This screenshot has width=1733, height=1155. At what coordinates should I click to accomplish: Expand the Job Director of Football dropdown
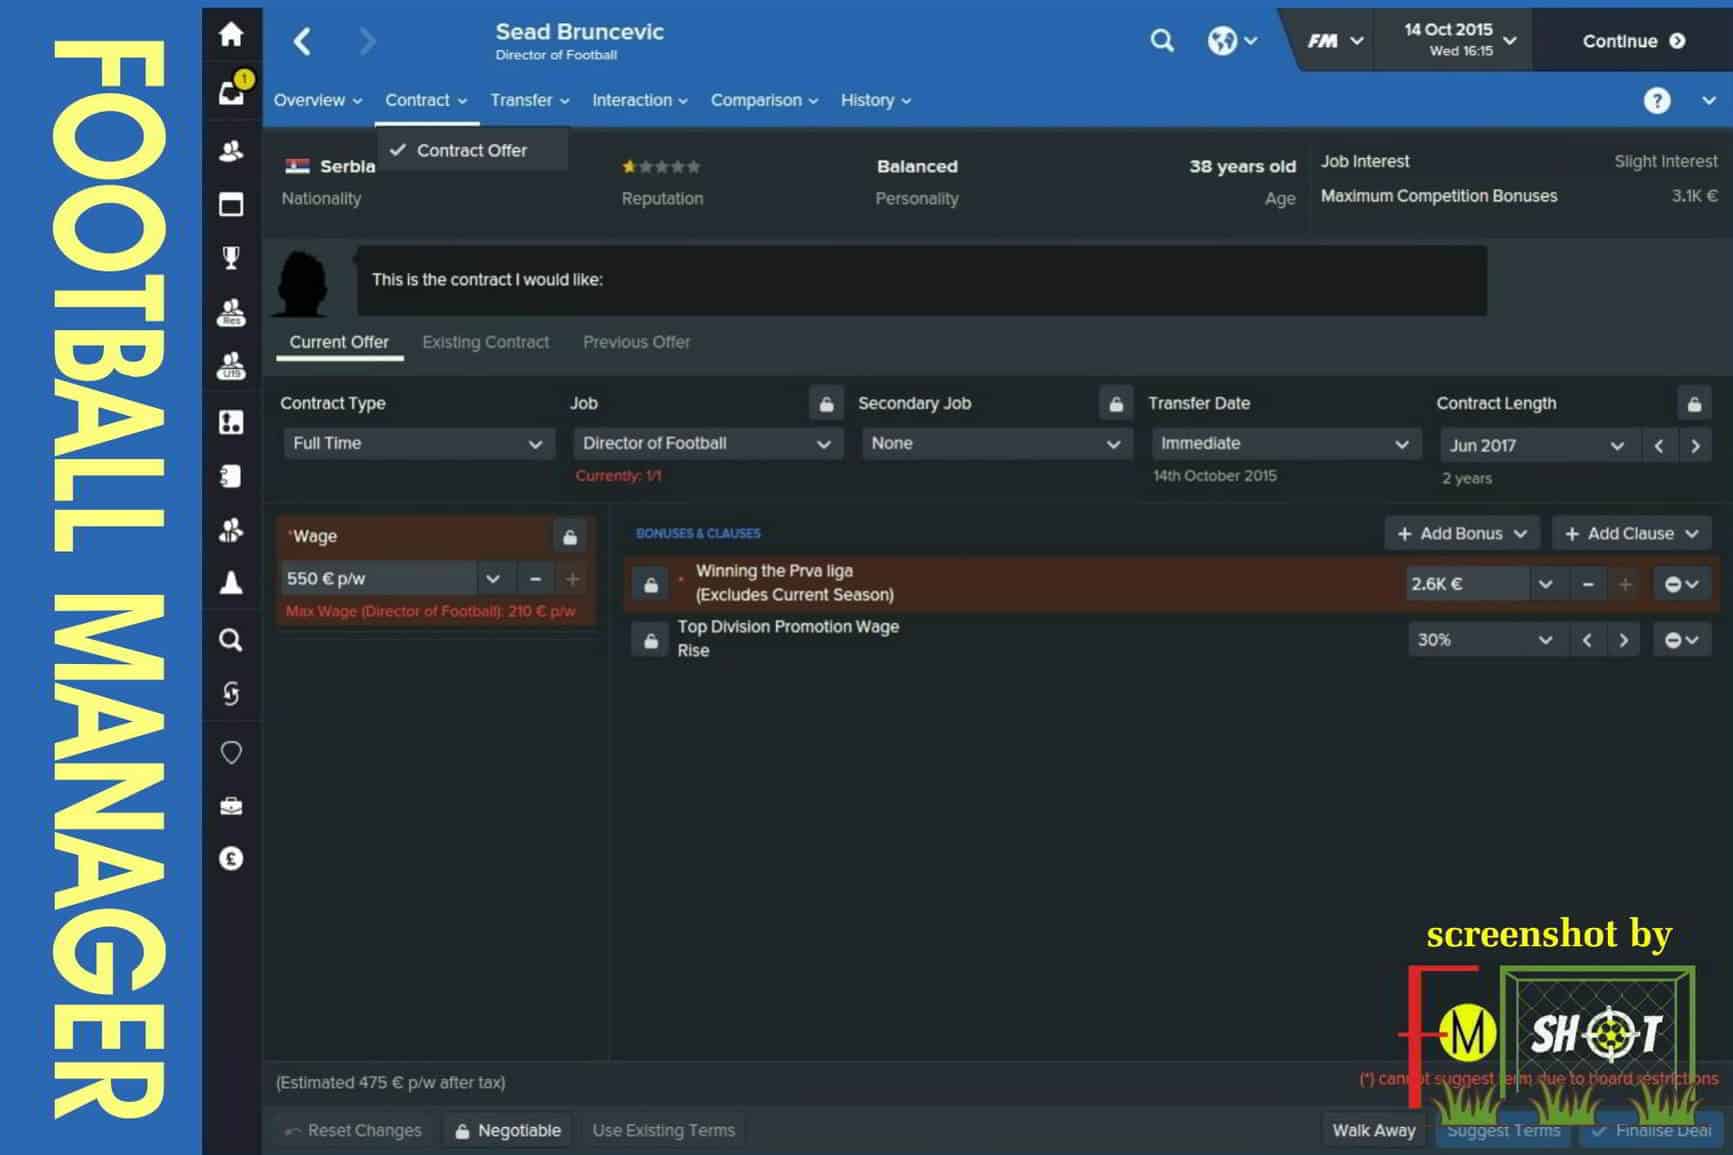pyautogui.click(x=707, y=444)
